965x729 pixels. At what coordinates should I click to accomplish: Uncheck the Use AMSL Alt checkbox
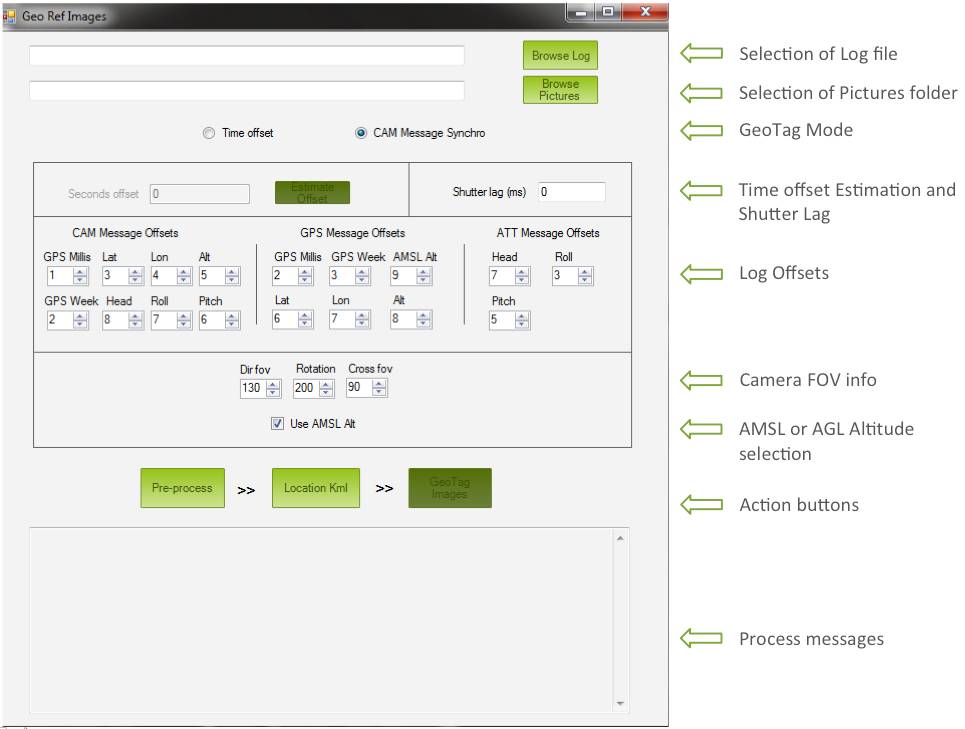click(278, 423)
